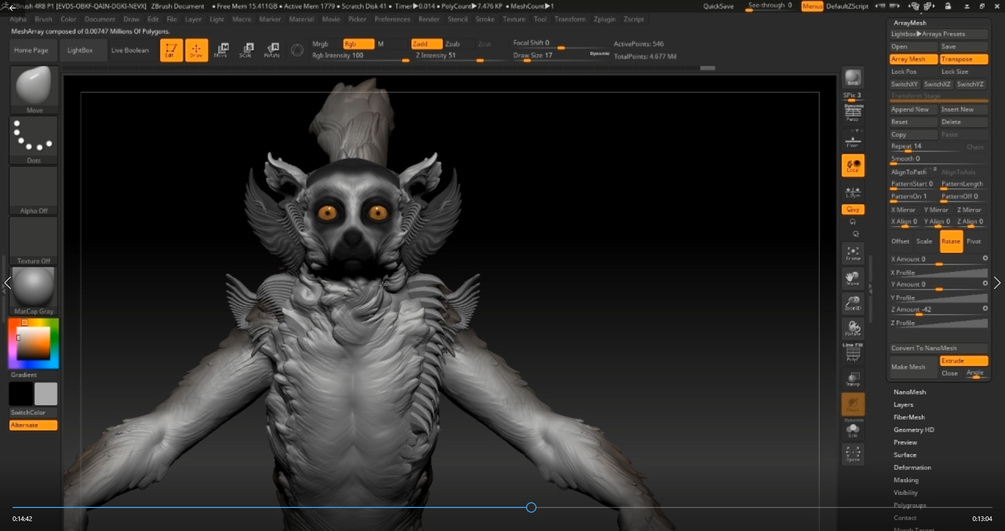Select the Rotate transform type button

coord(951,241)
